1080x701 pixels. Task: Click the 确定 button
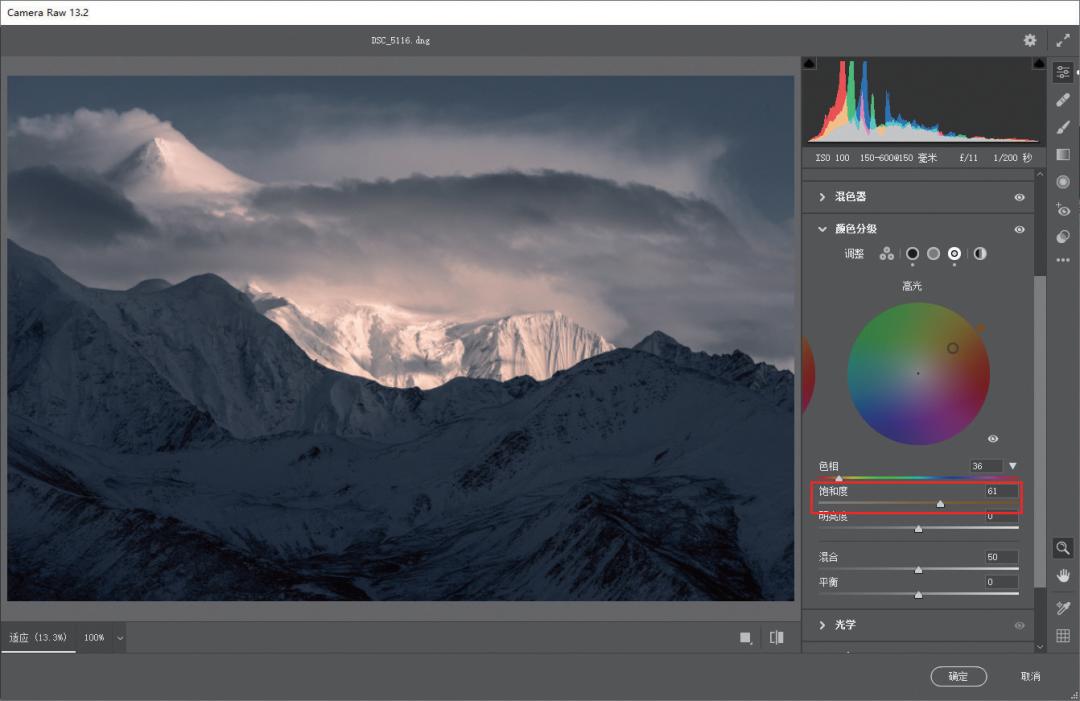(958, 676)
